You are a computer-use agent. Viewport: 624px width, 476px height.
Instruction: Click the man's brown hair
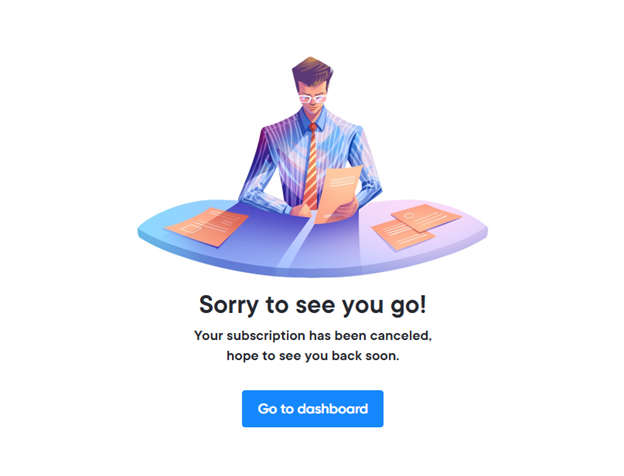[312, 72]
